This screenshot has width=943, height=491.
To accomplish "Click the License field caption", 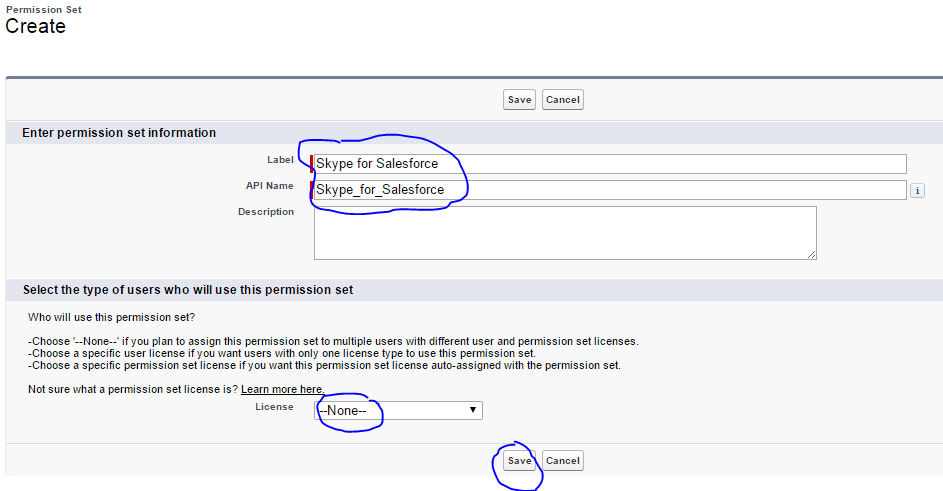I will 274,407.
